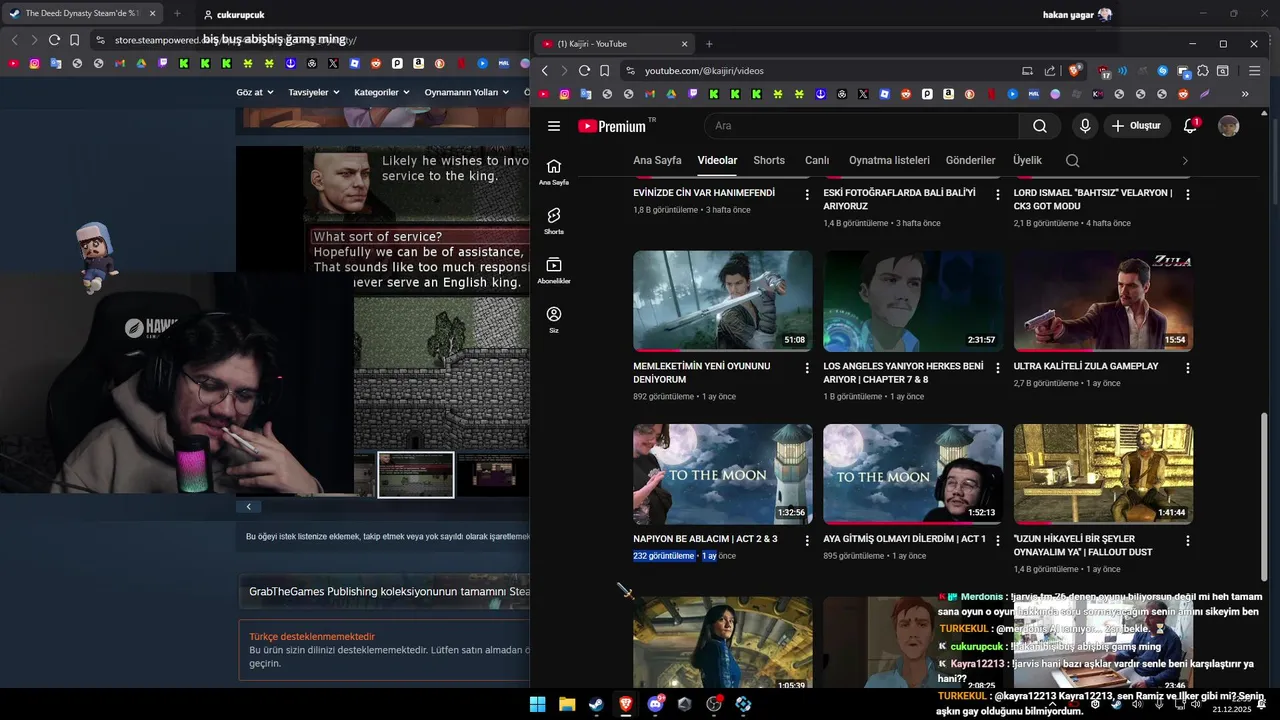Open the YouTube account avatar menu
The height and width of the screenshot is (720, 1280).
pos(1229,126)
